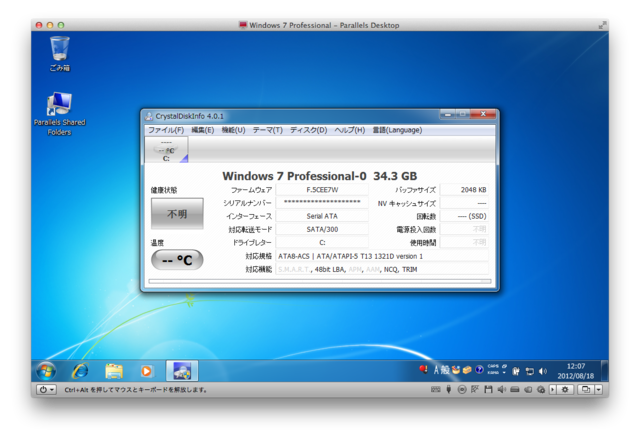Open Windows Media Player from taskbar
The height and width of the screenshot is (441, 640).
click(146, 371)
